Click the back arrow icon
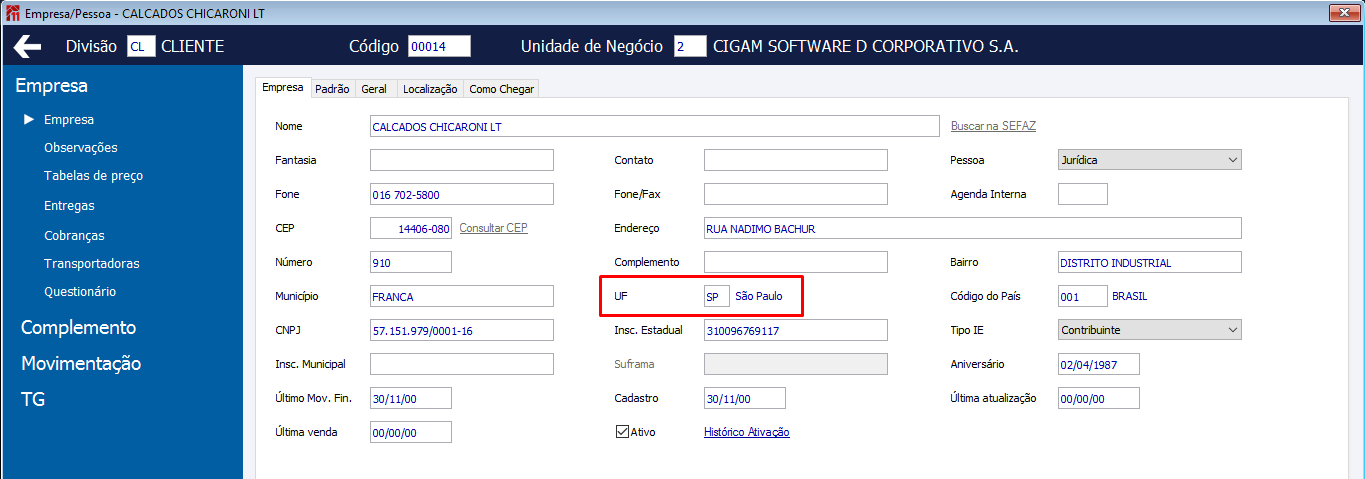1365x479 pixels. (27, 47)
